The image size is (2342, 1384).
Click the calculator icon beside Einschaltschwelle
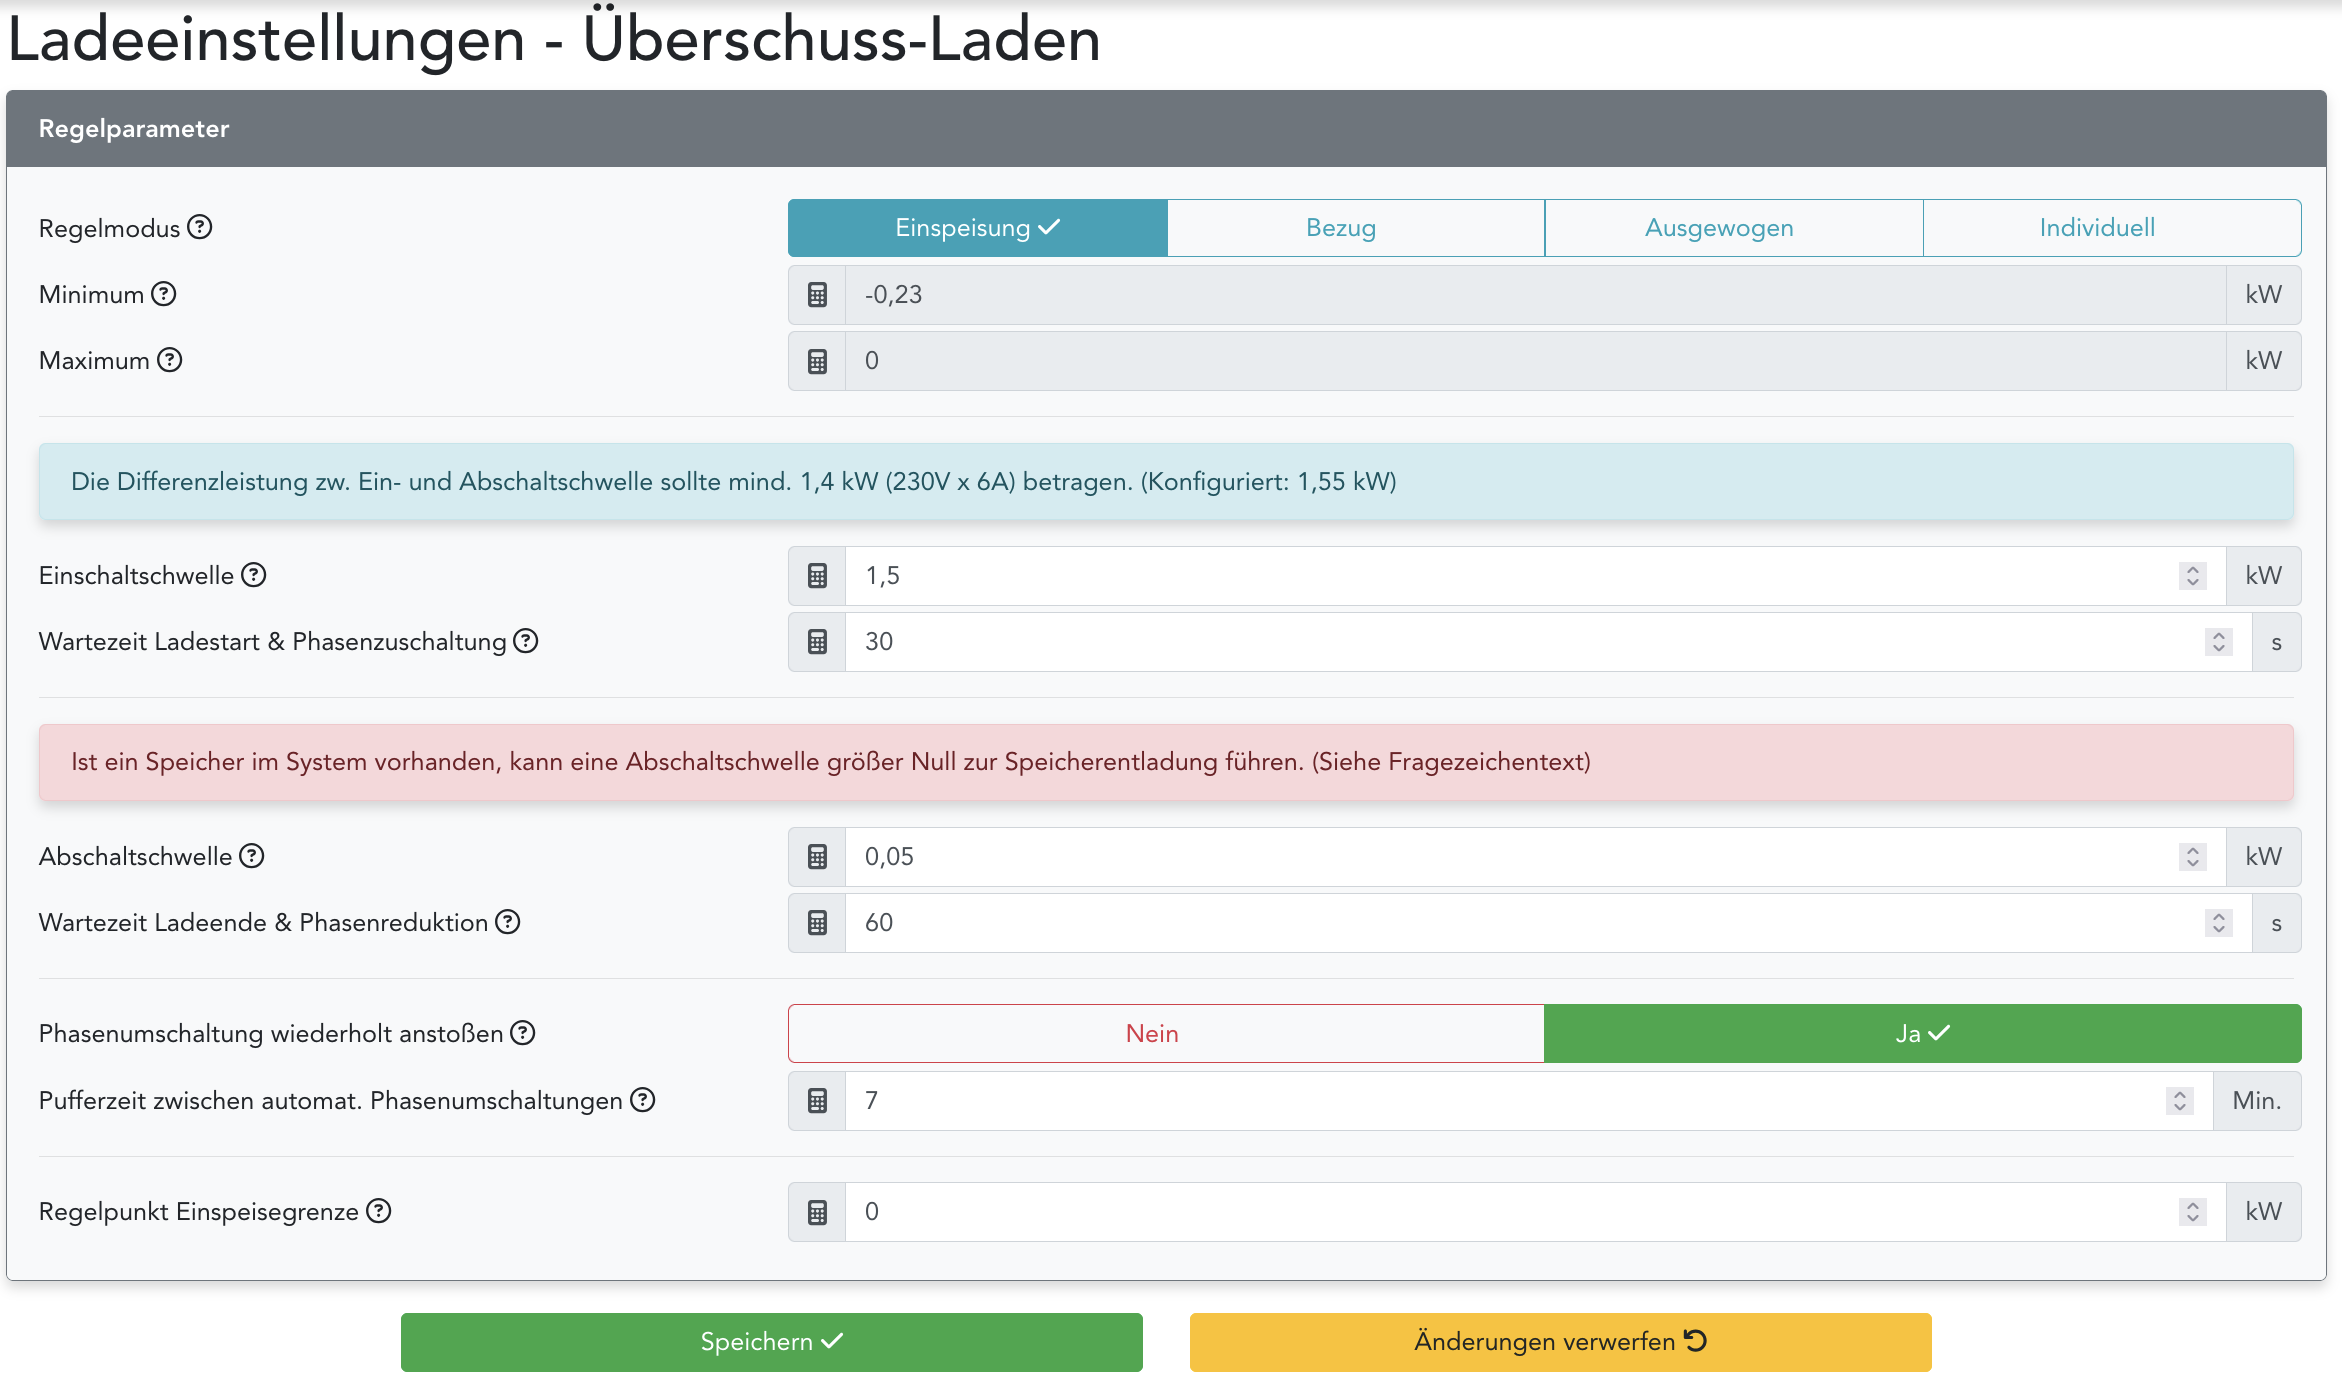pyautogui.click(x=817, y=576)
